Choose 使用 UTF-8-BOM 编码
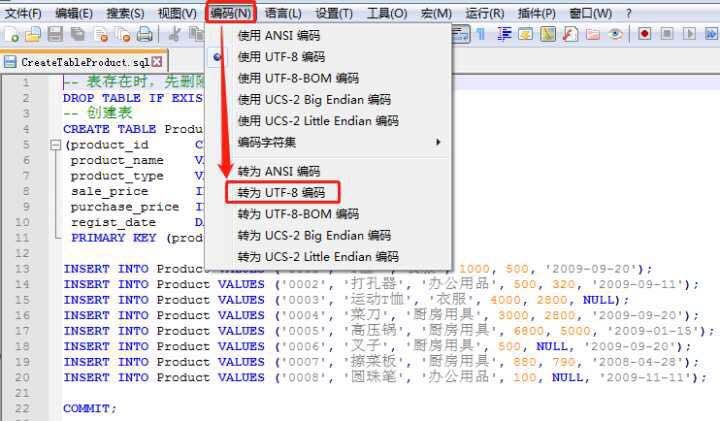 298,78
